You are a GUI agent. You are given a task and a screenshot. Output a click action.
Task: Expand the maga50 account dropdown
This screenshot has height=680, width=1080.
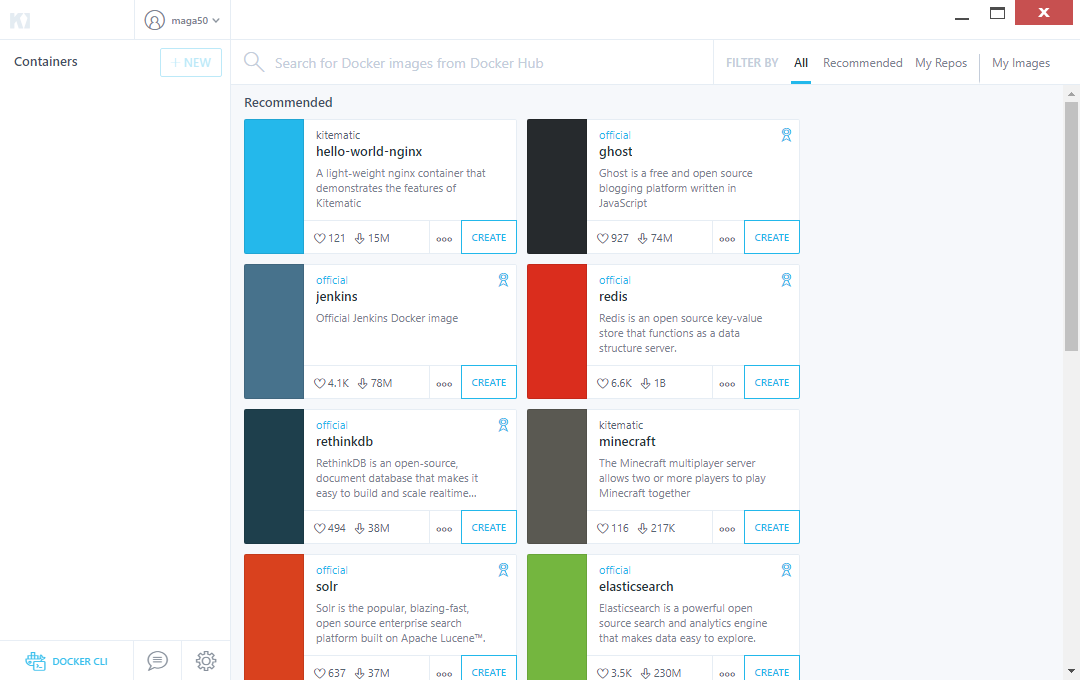[216, 21]
